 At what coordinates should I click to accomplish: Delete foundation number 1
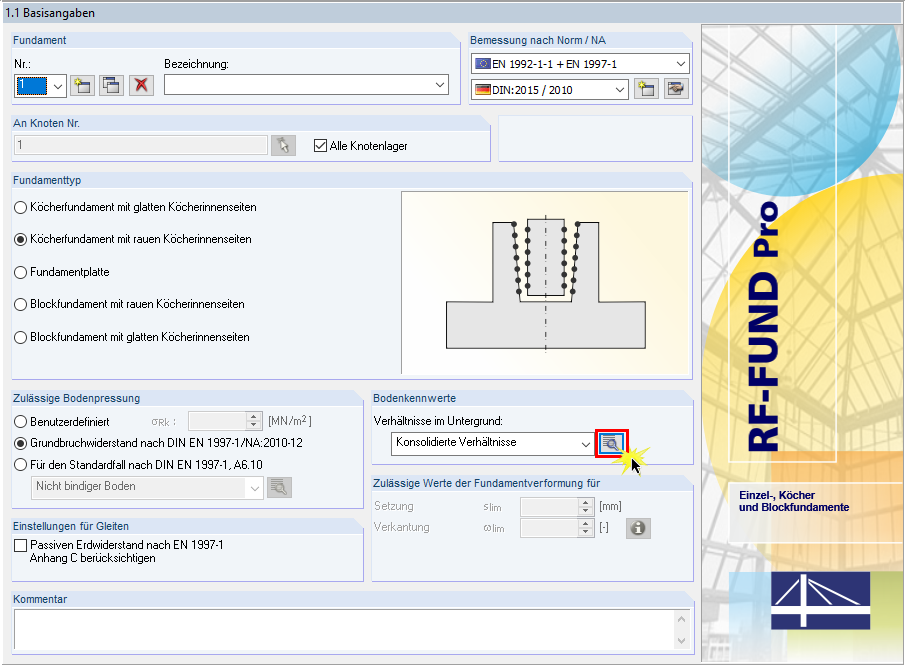[141, 85]
